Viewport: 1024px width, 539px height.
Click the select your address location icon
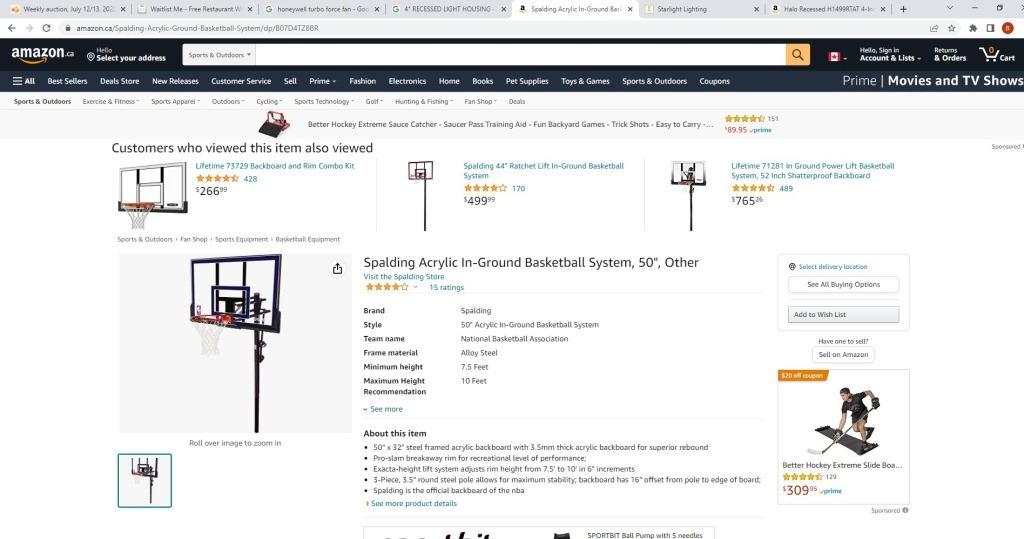(91, 57)
